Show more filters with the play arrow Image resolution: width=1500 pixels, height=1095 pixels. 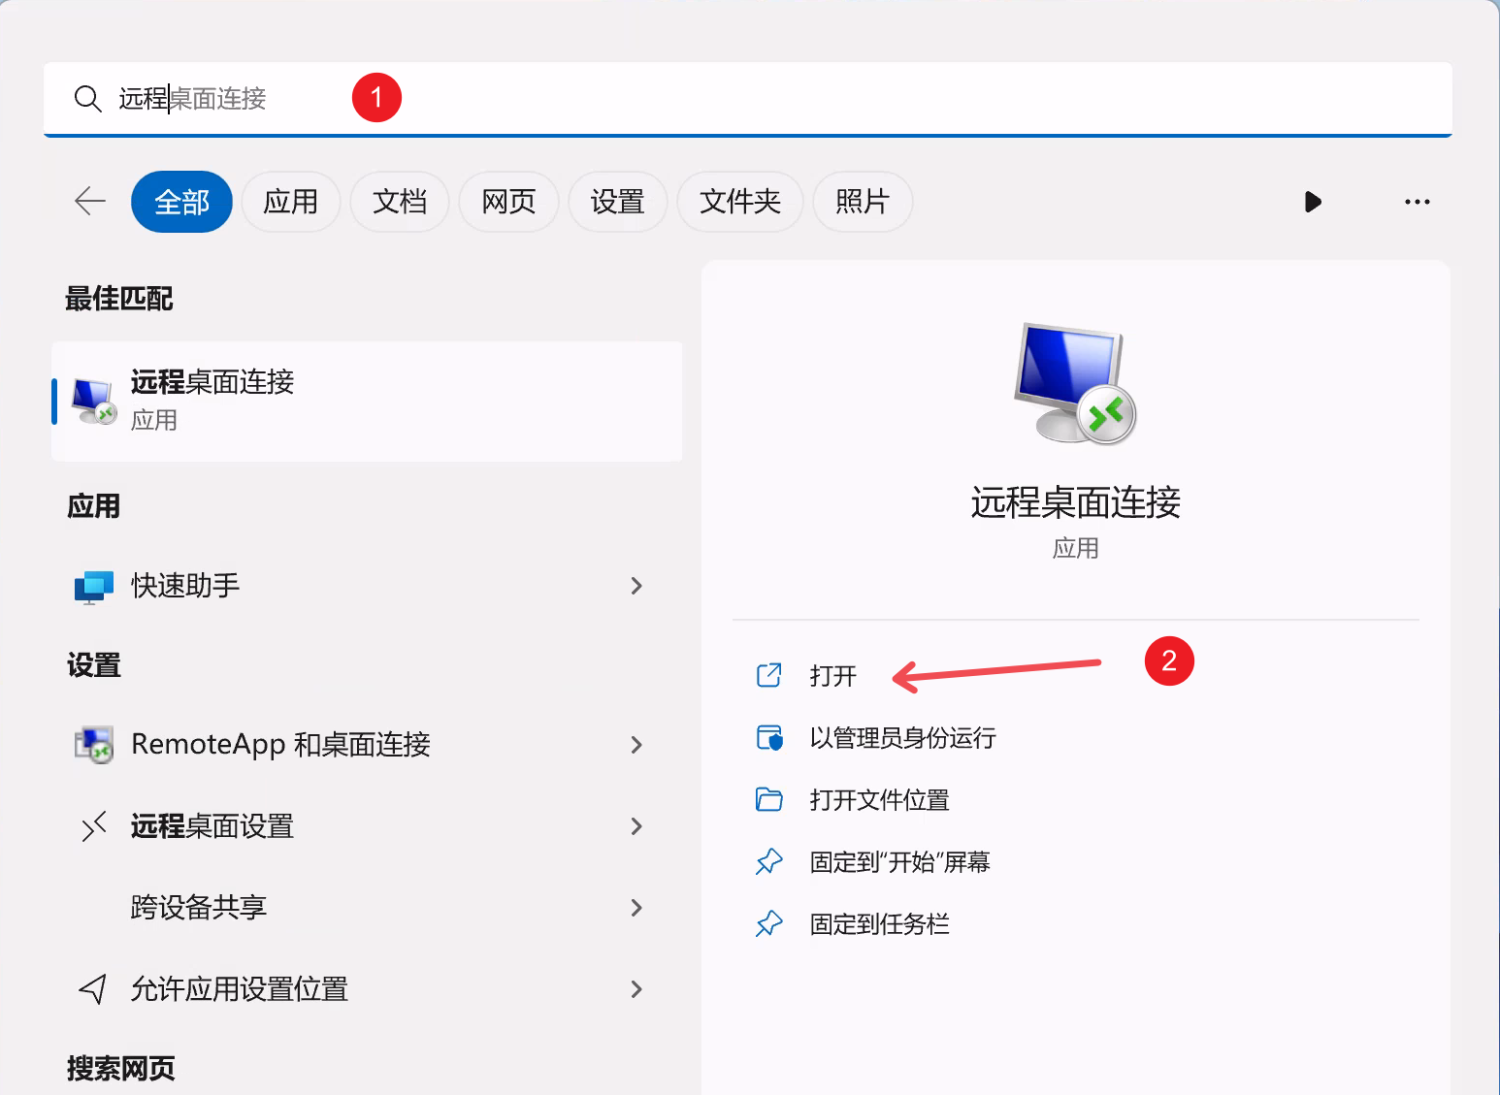pos(1313,202)
